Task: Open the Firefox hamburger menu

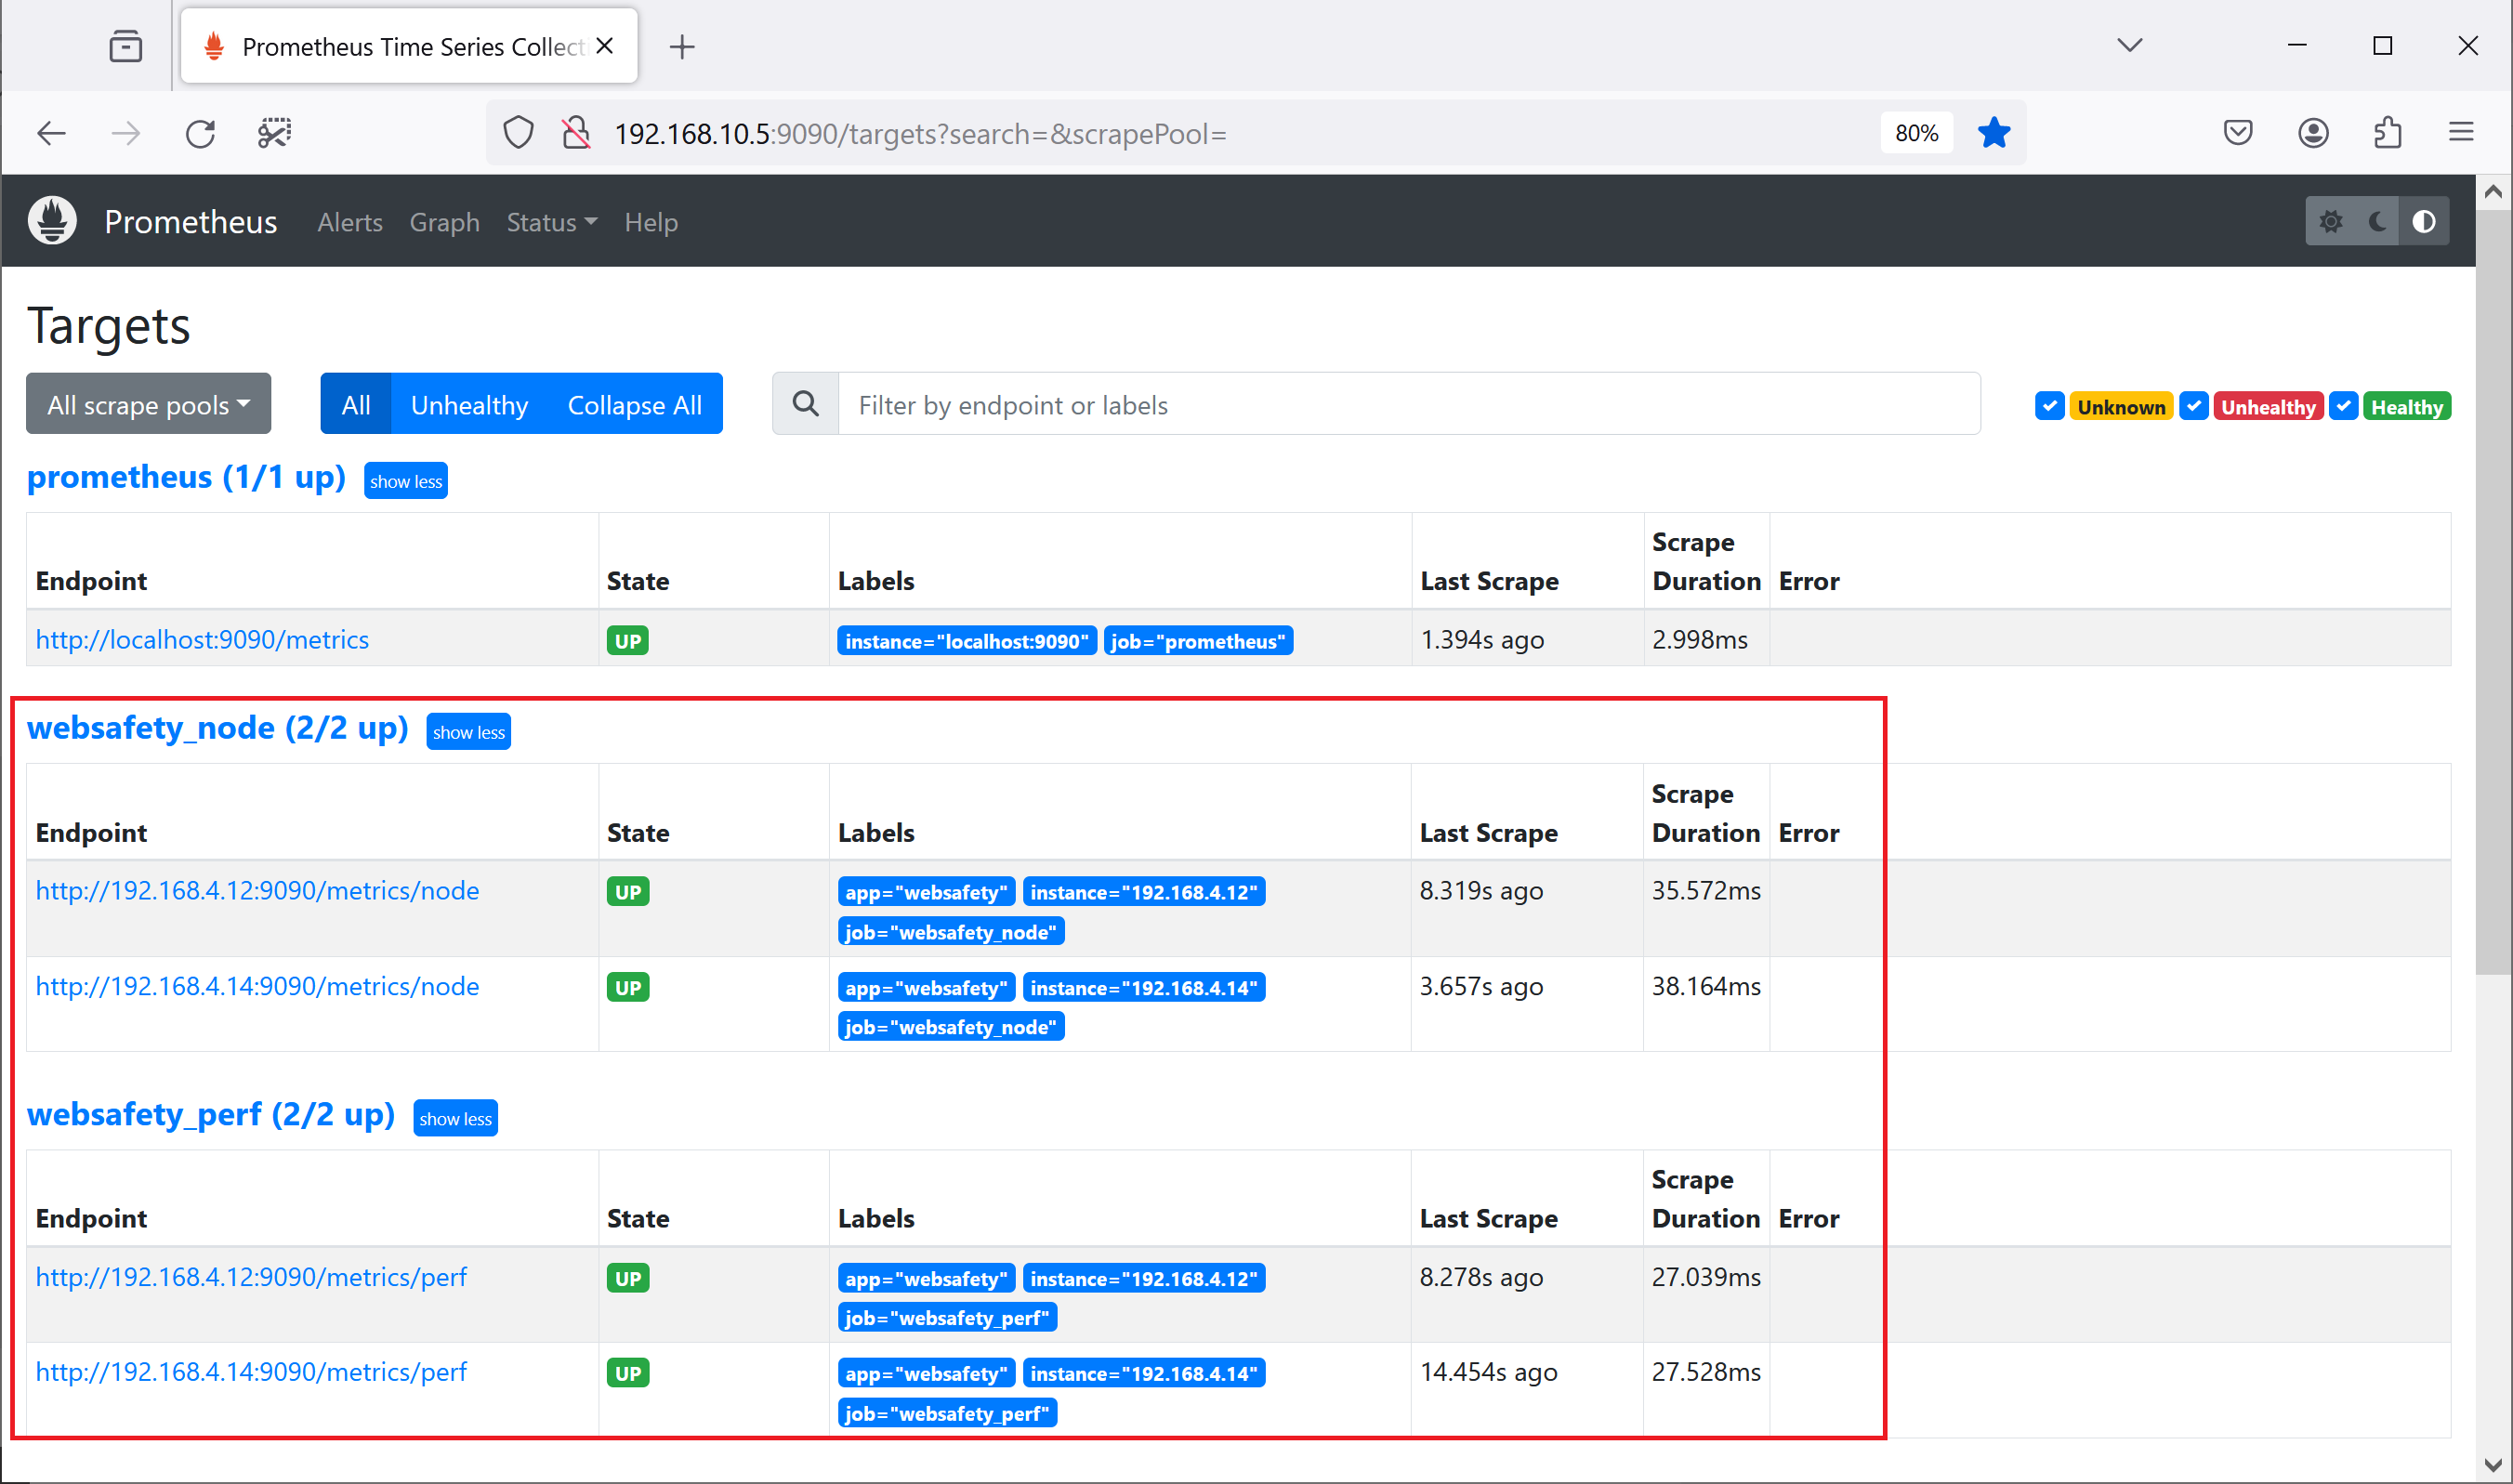Action: (x=2461, y=133)
